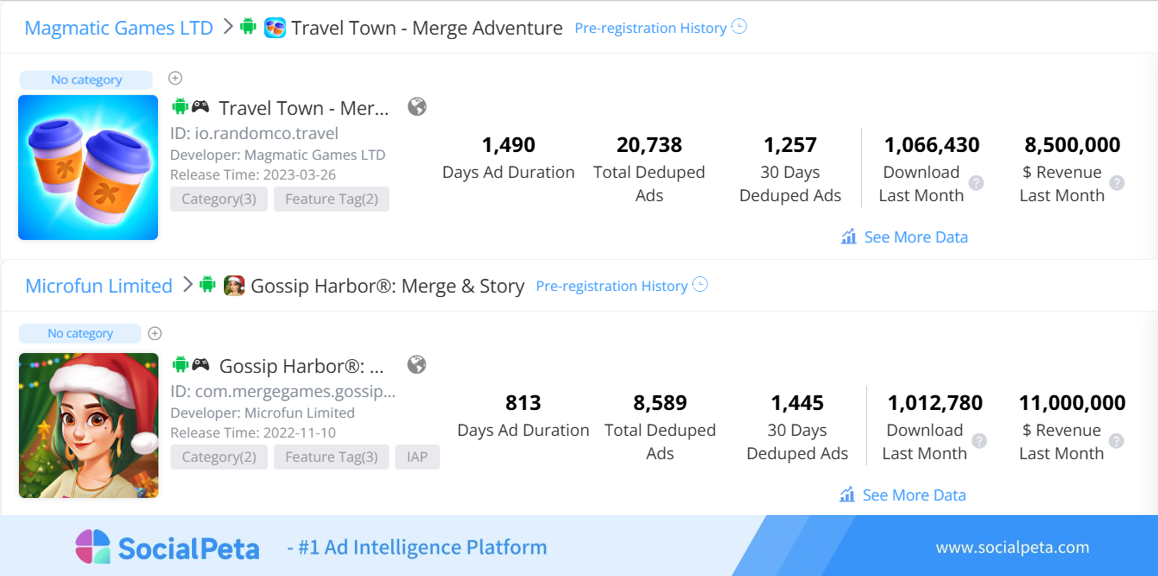The width and height of the screenshot is (1158, 576).
Task: Click See More Data under Travel Town stats
Action: point(904,237)
